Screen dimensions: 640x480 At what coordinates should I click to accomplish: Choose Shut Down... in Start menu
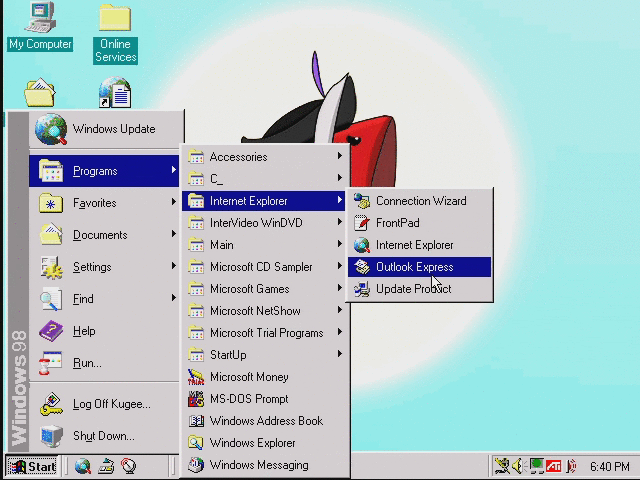pyautogui.click(x=104, y=436)
